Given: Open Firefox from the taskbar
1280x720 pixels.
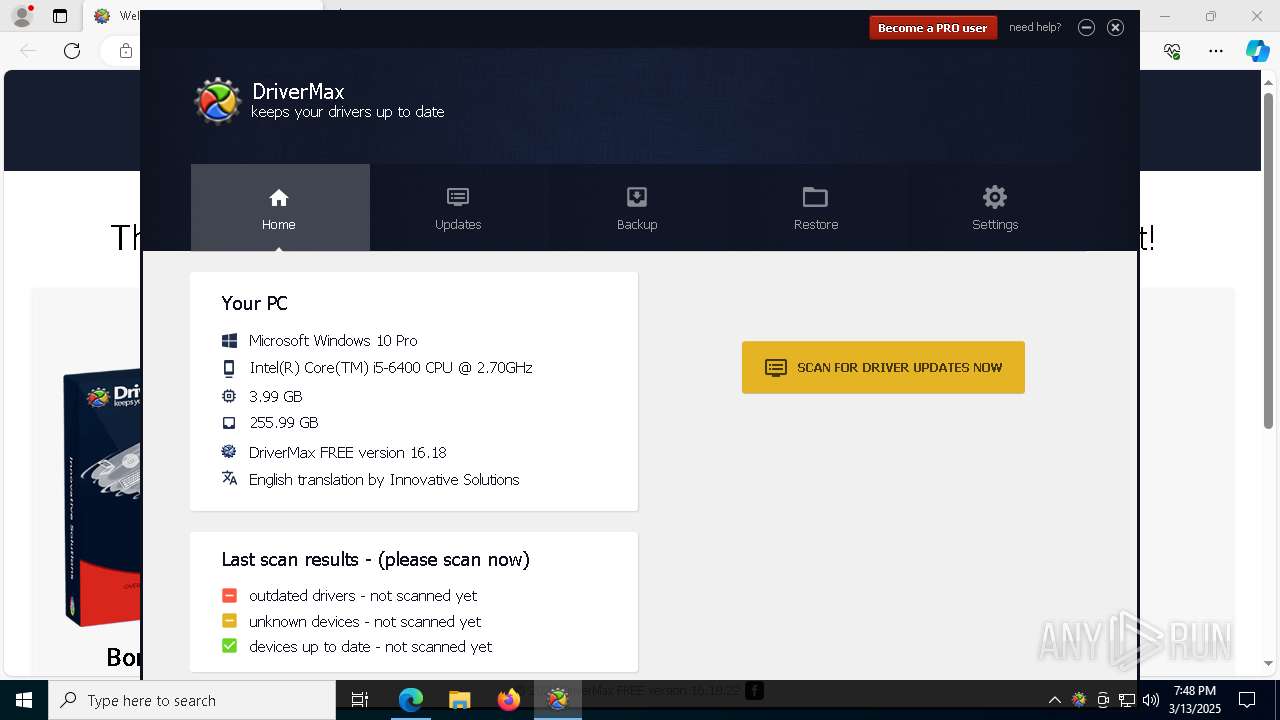Looking at the screenshot, I should click(509, 700).
